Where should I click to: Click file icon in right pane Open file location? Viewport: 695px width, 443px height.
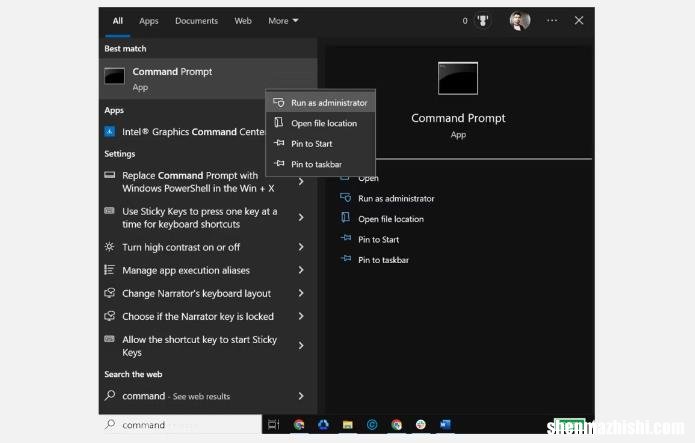tap(345, 218)
